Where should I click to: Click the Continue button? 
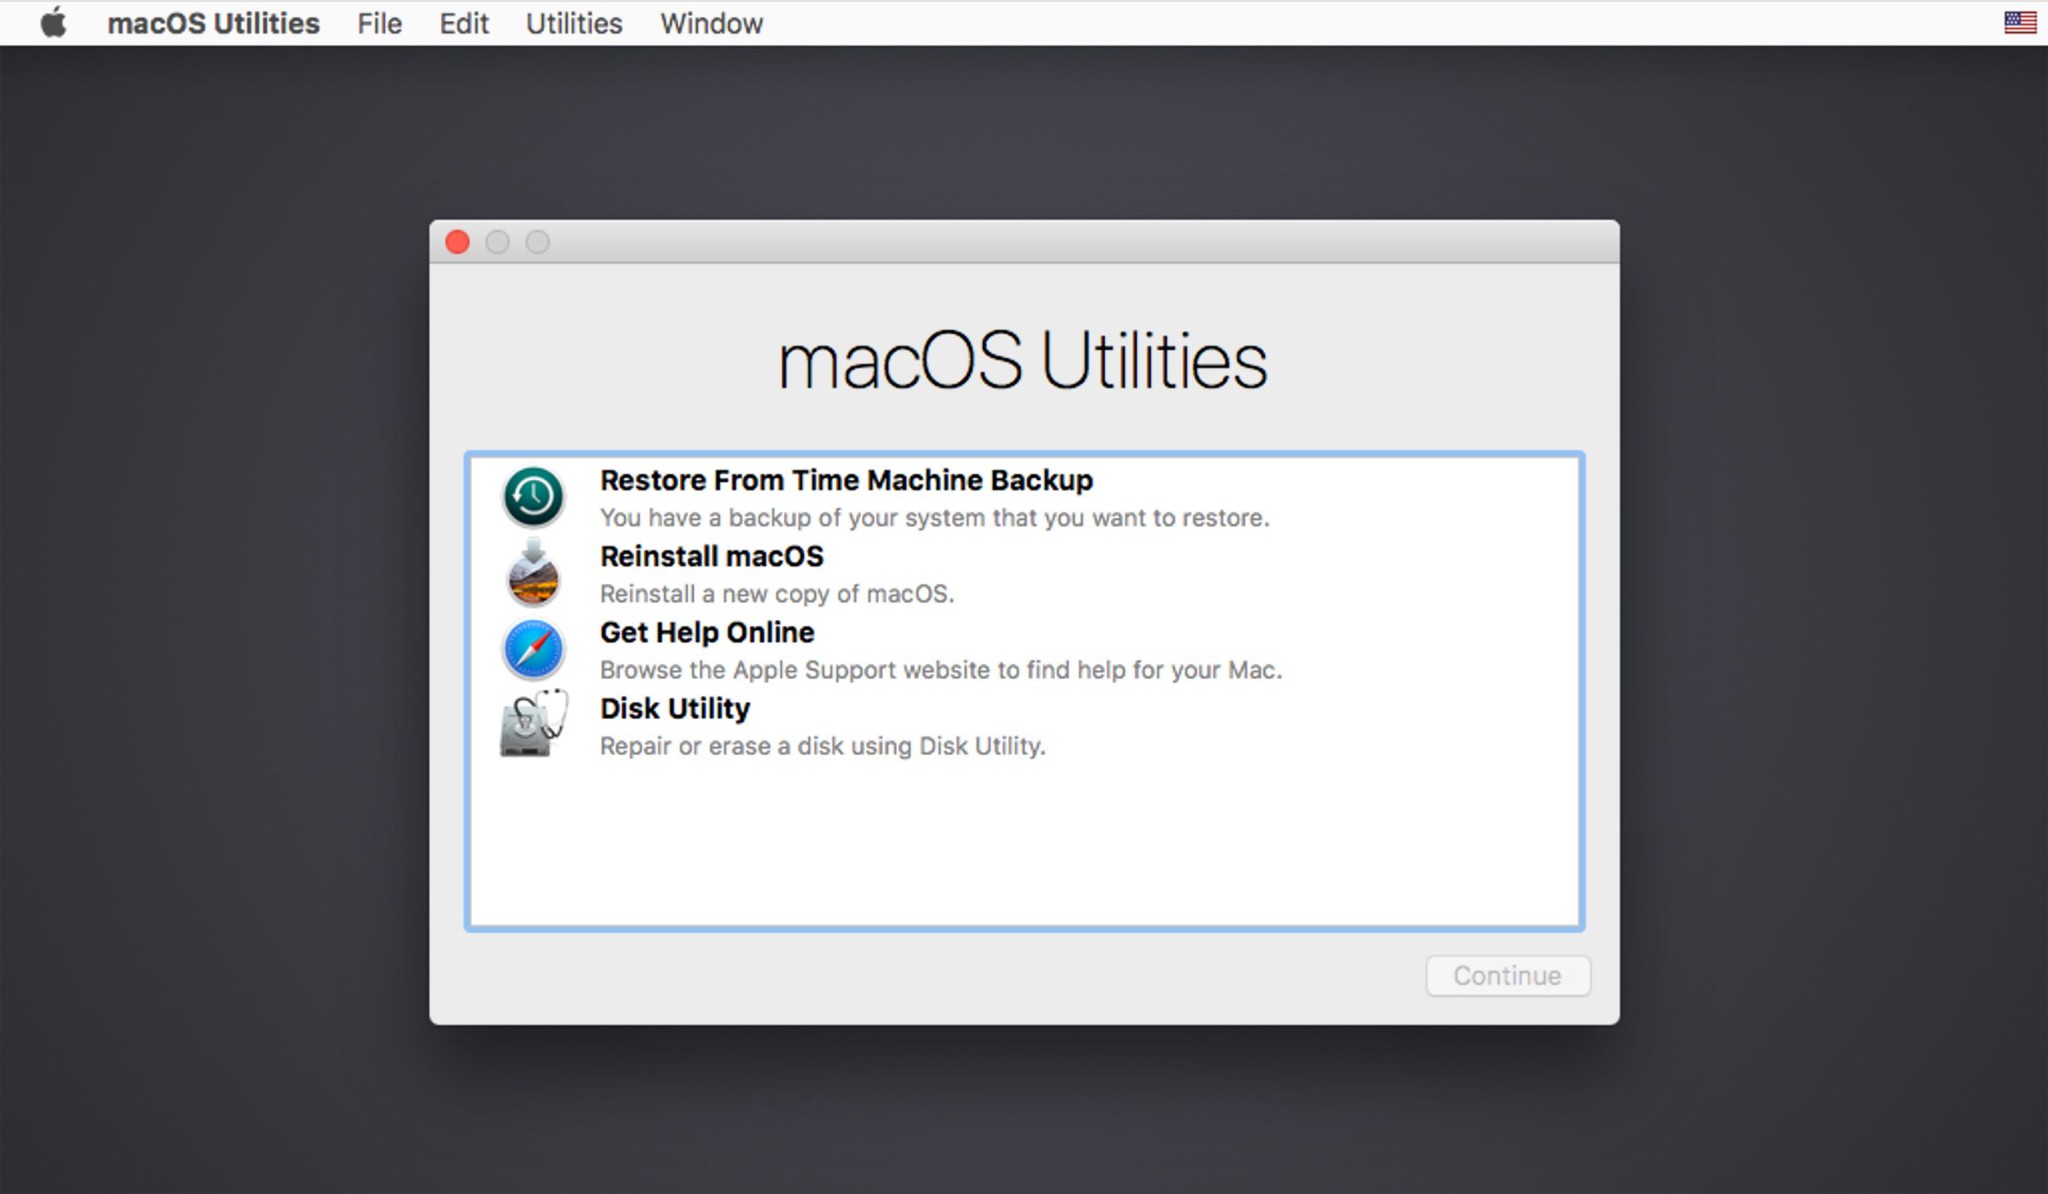[x=1508, y=975]
